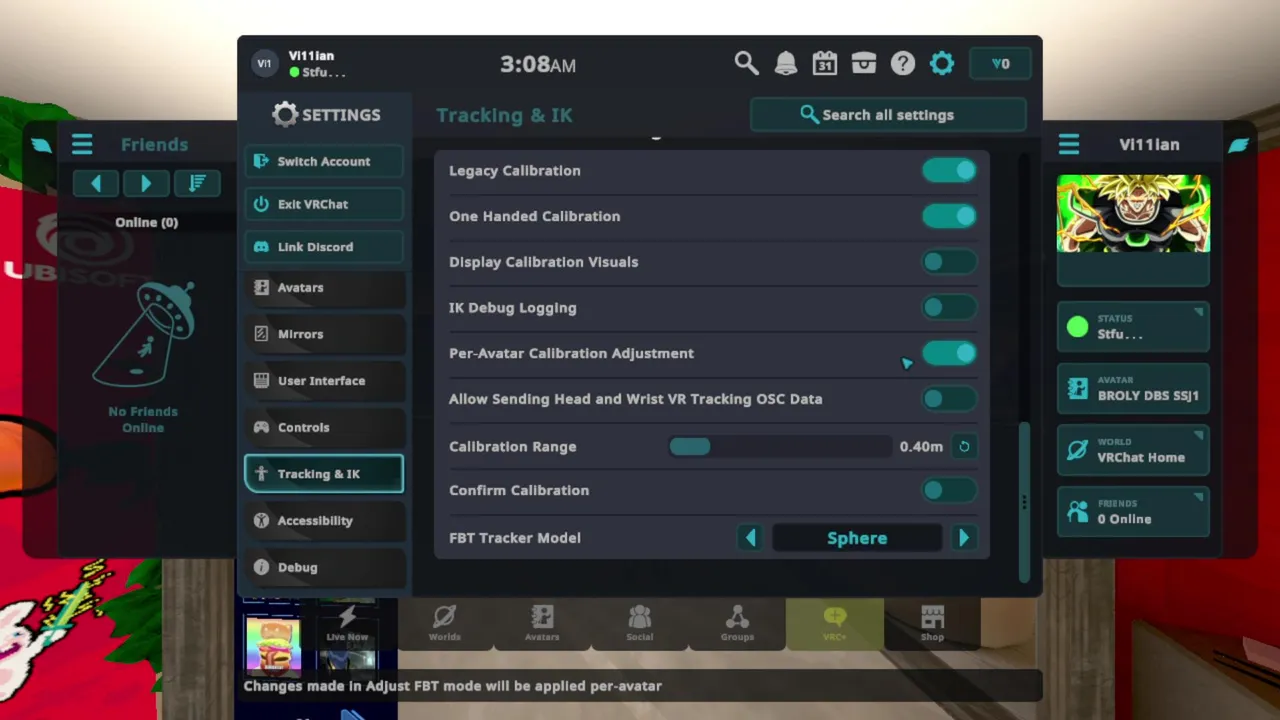Viewport: 1280px width, 720px height.
Task: Go to next friends page arrow
Action: tap(146, 183)
